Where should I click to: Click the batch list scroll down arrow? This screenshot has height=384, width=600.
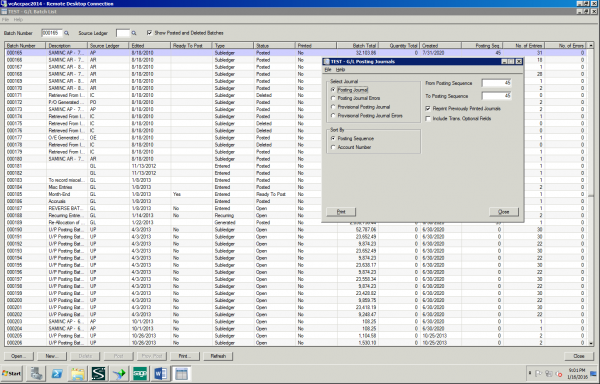590,343
